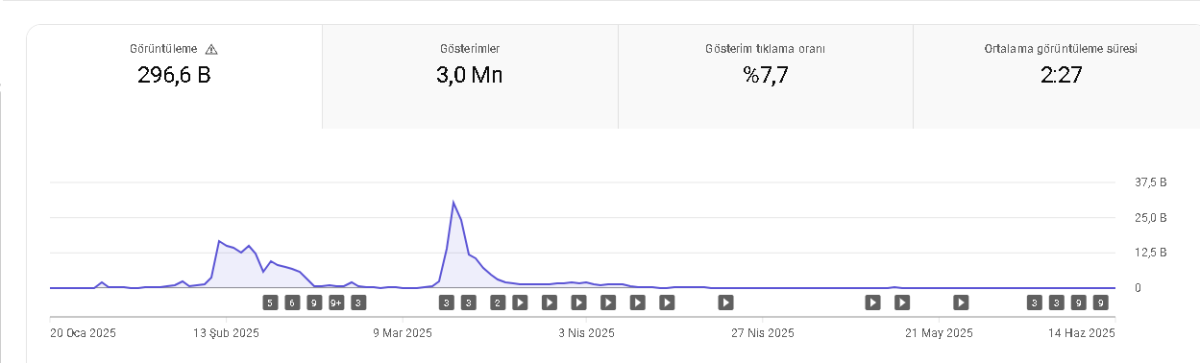The width and height of the screenshot is (1200, 363).
Task: Click the 296,6 B views value
Action: (x=174, y=75)
